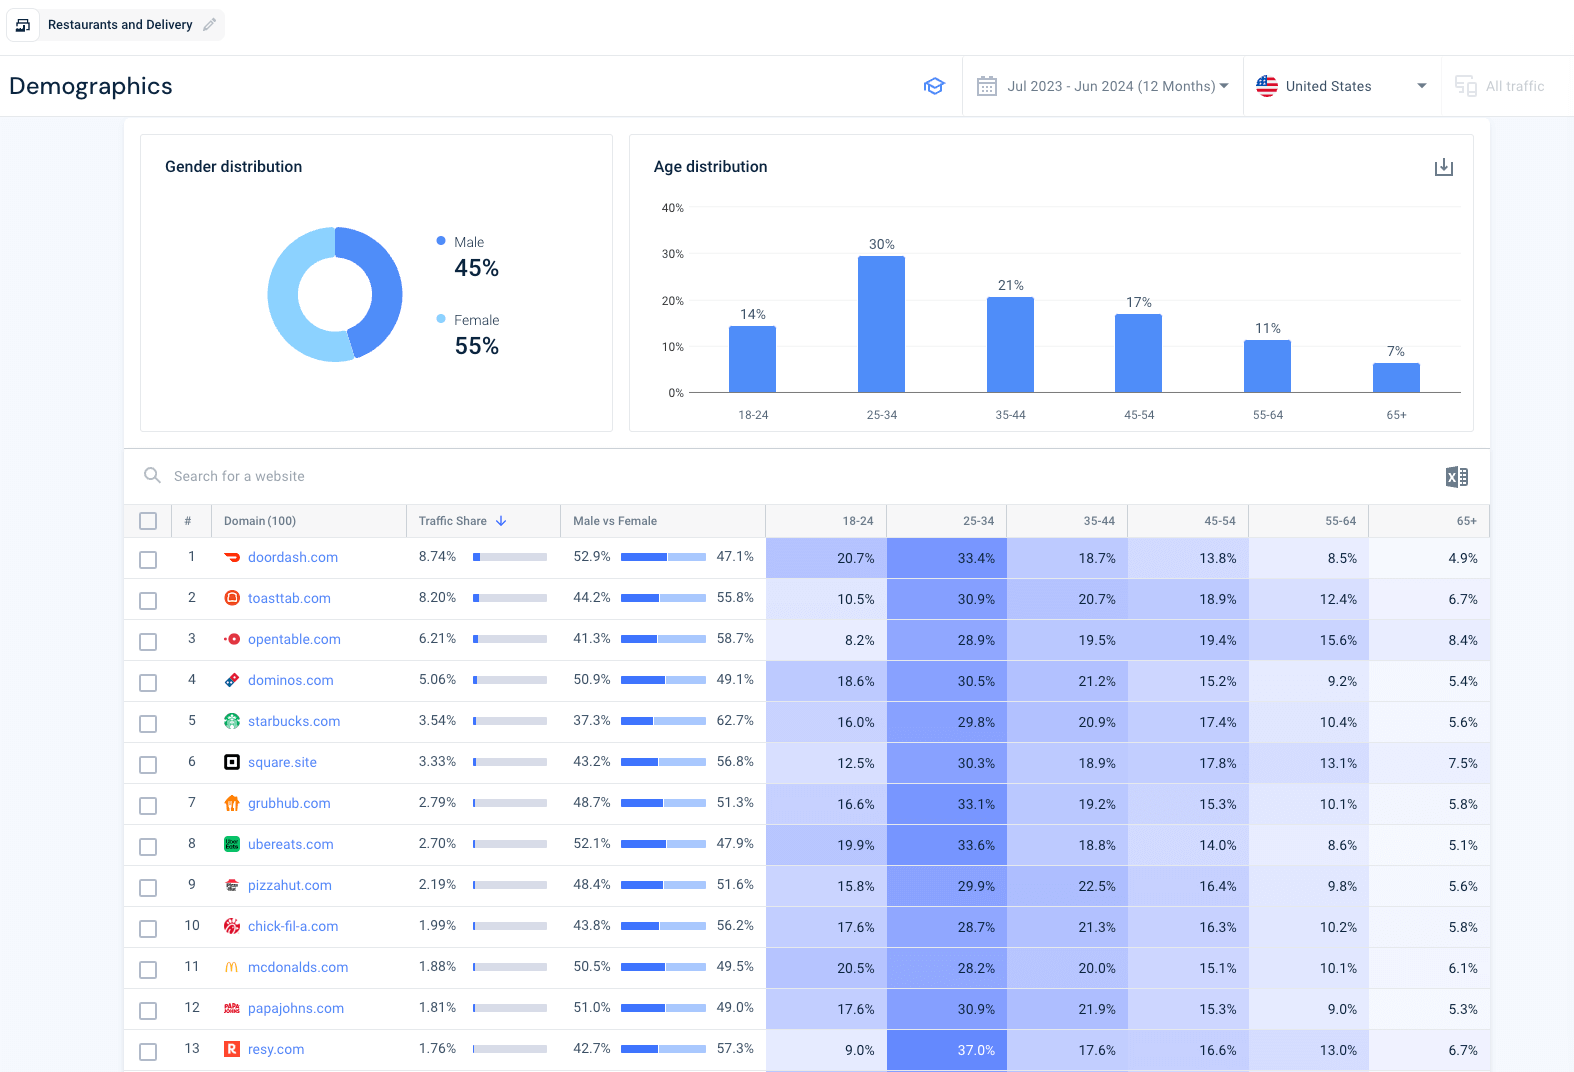This screenshot has width=1574, height=1072.
Task: Check the ubereats.com row checkbox
Action: (x=148, y=847)
